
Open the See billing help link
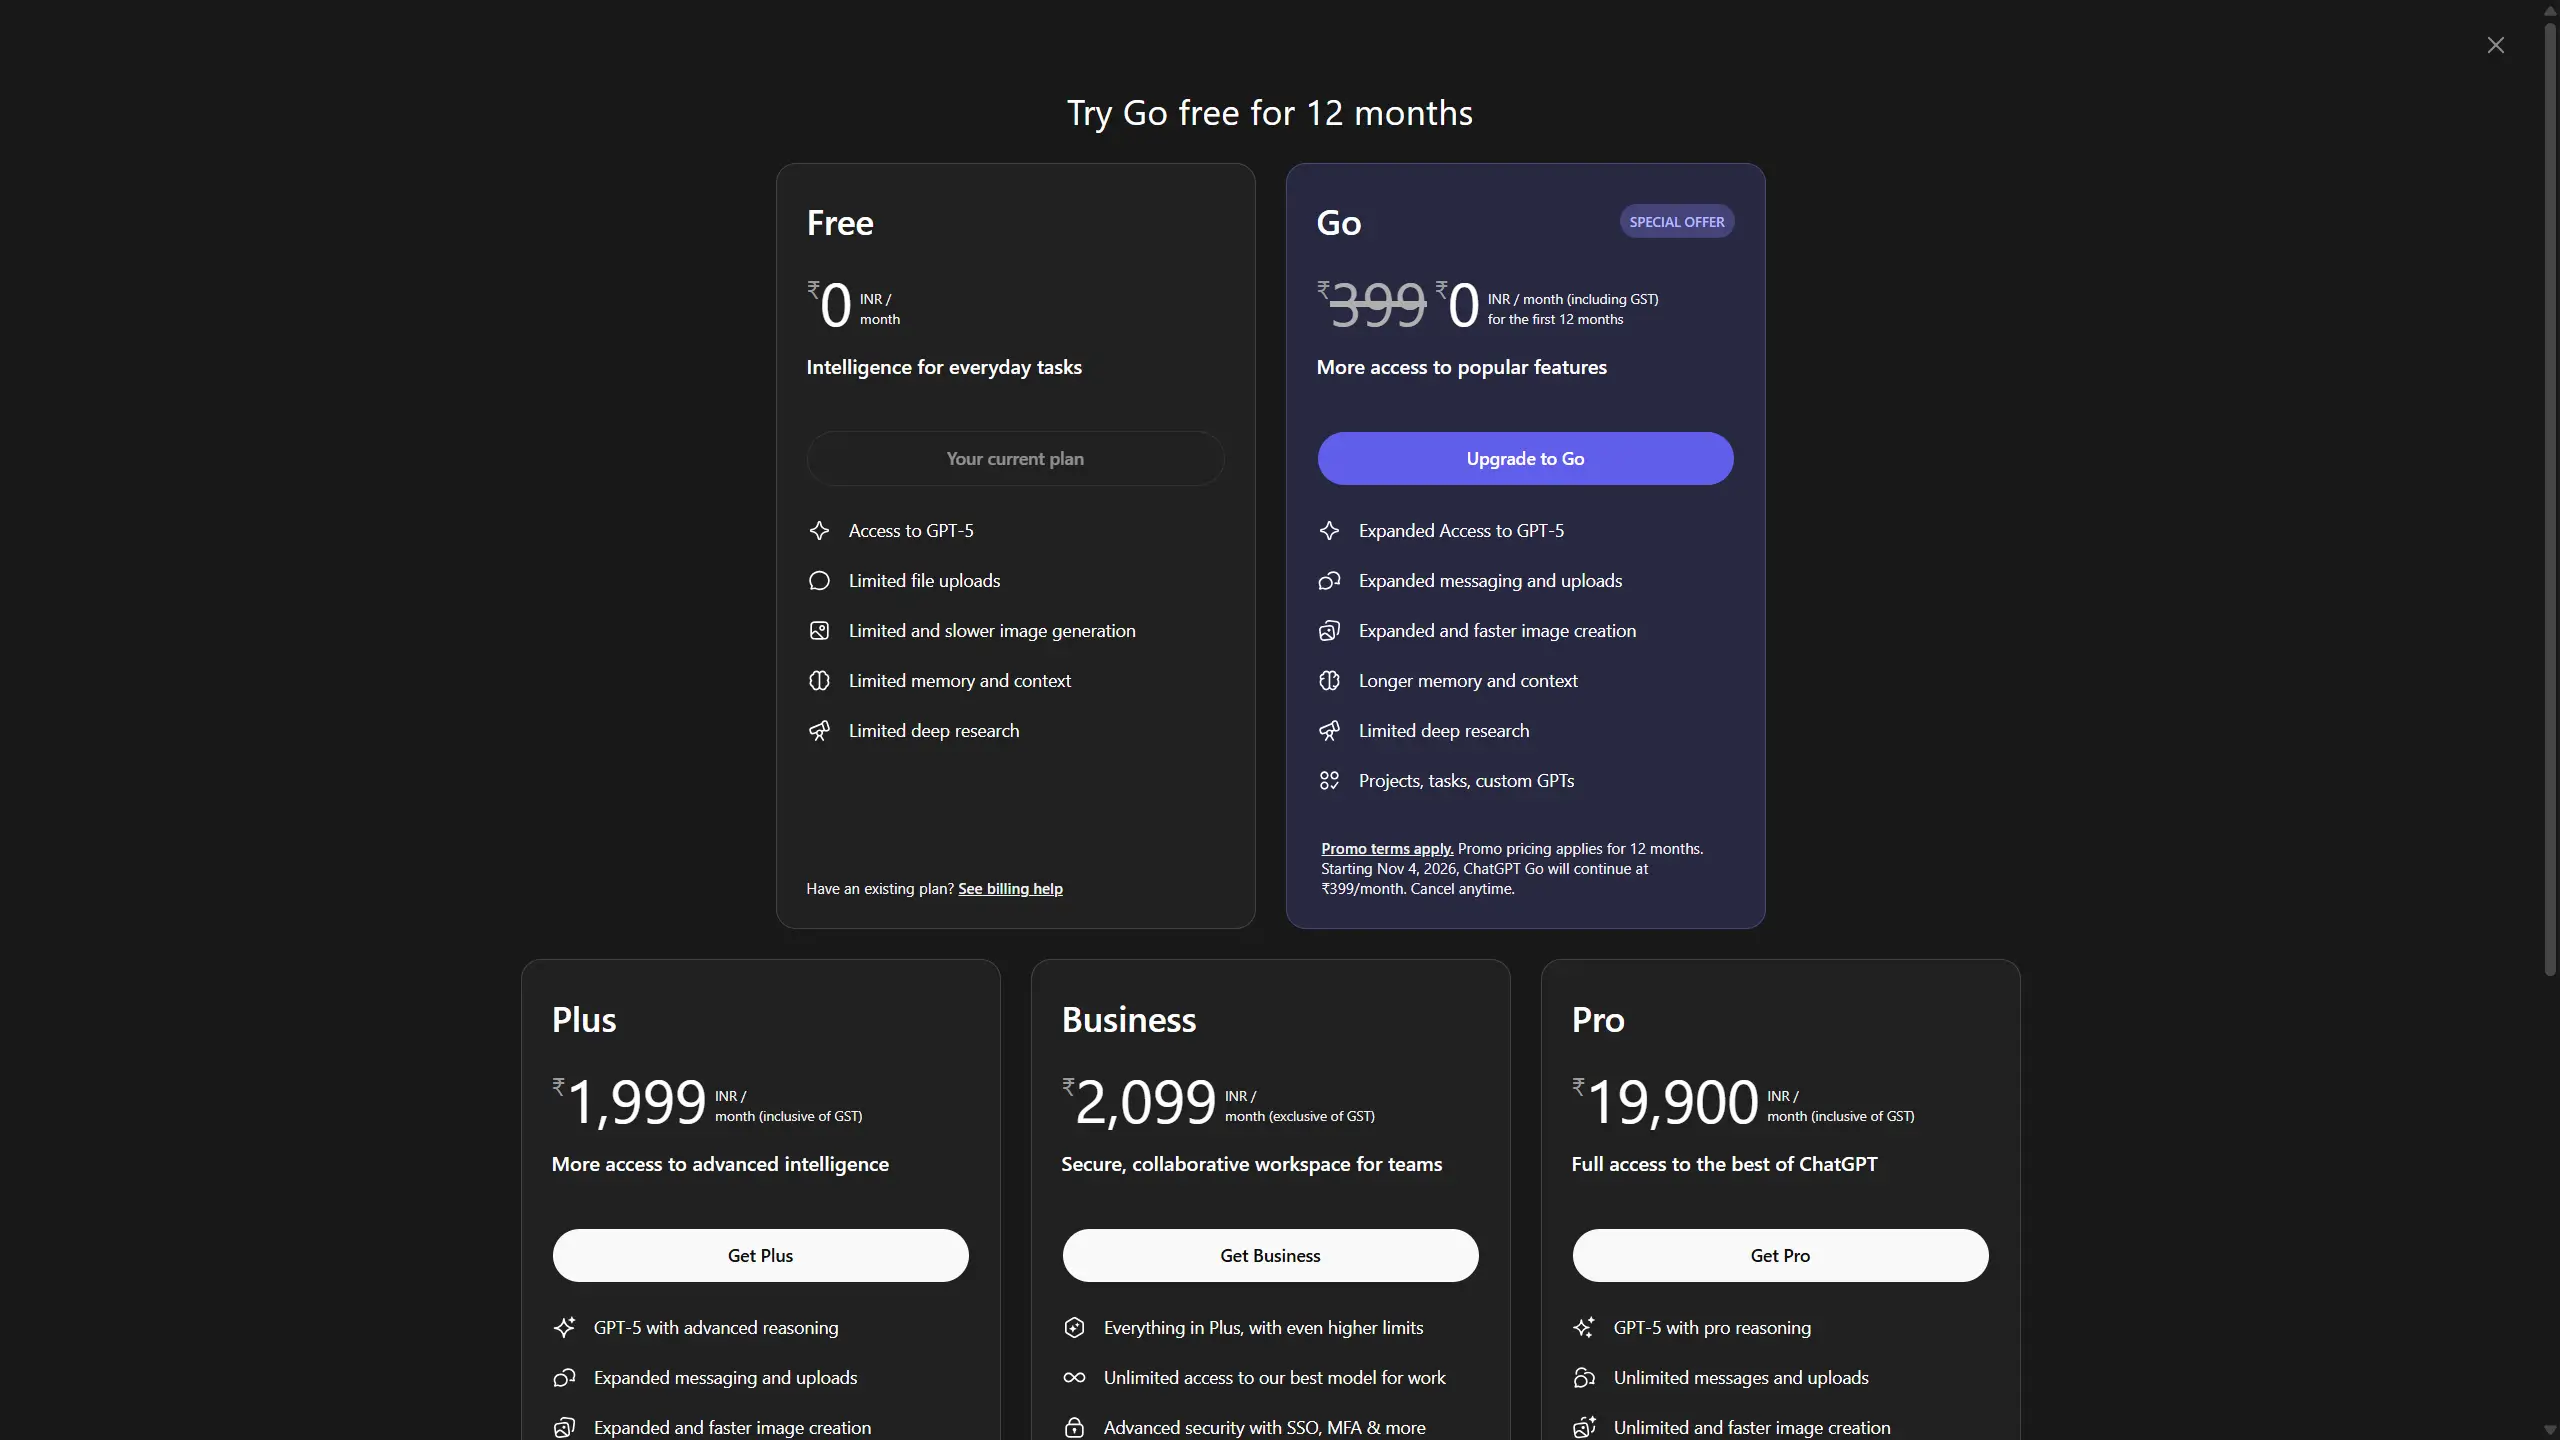[1010, 889]
